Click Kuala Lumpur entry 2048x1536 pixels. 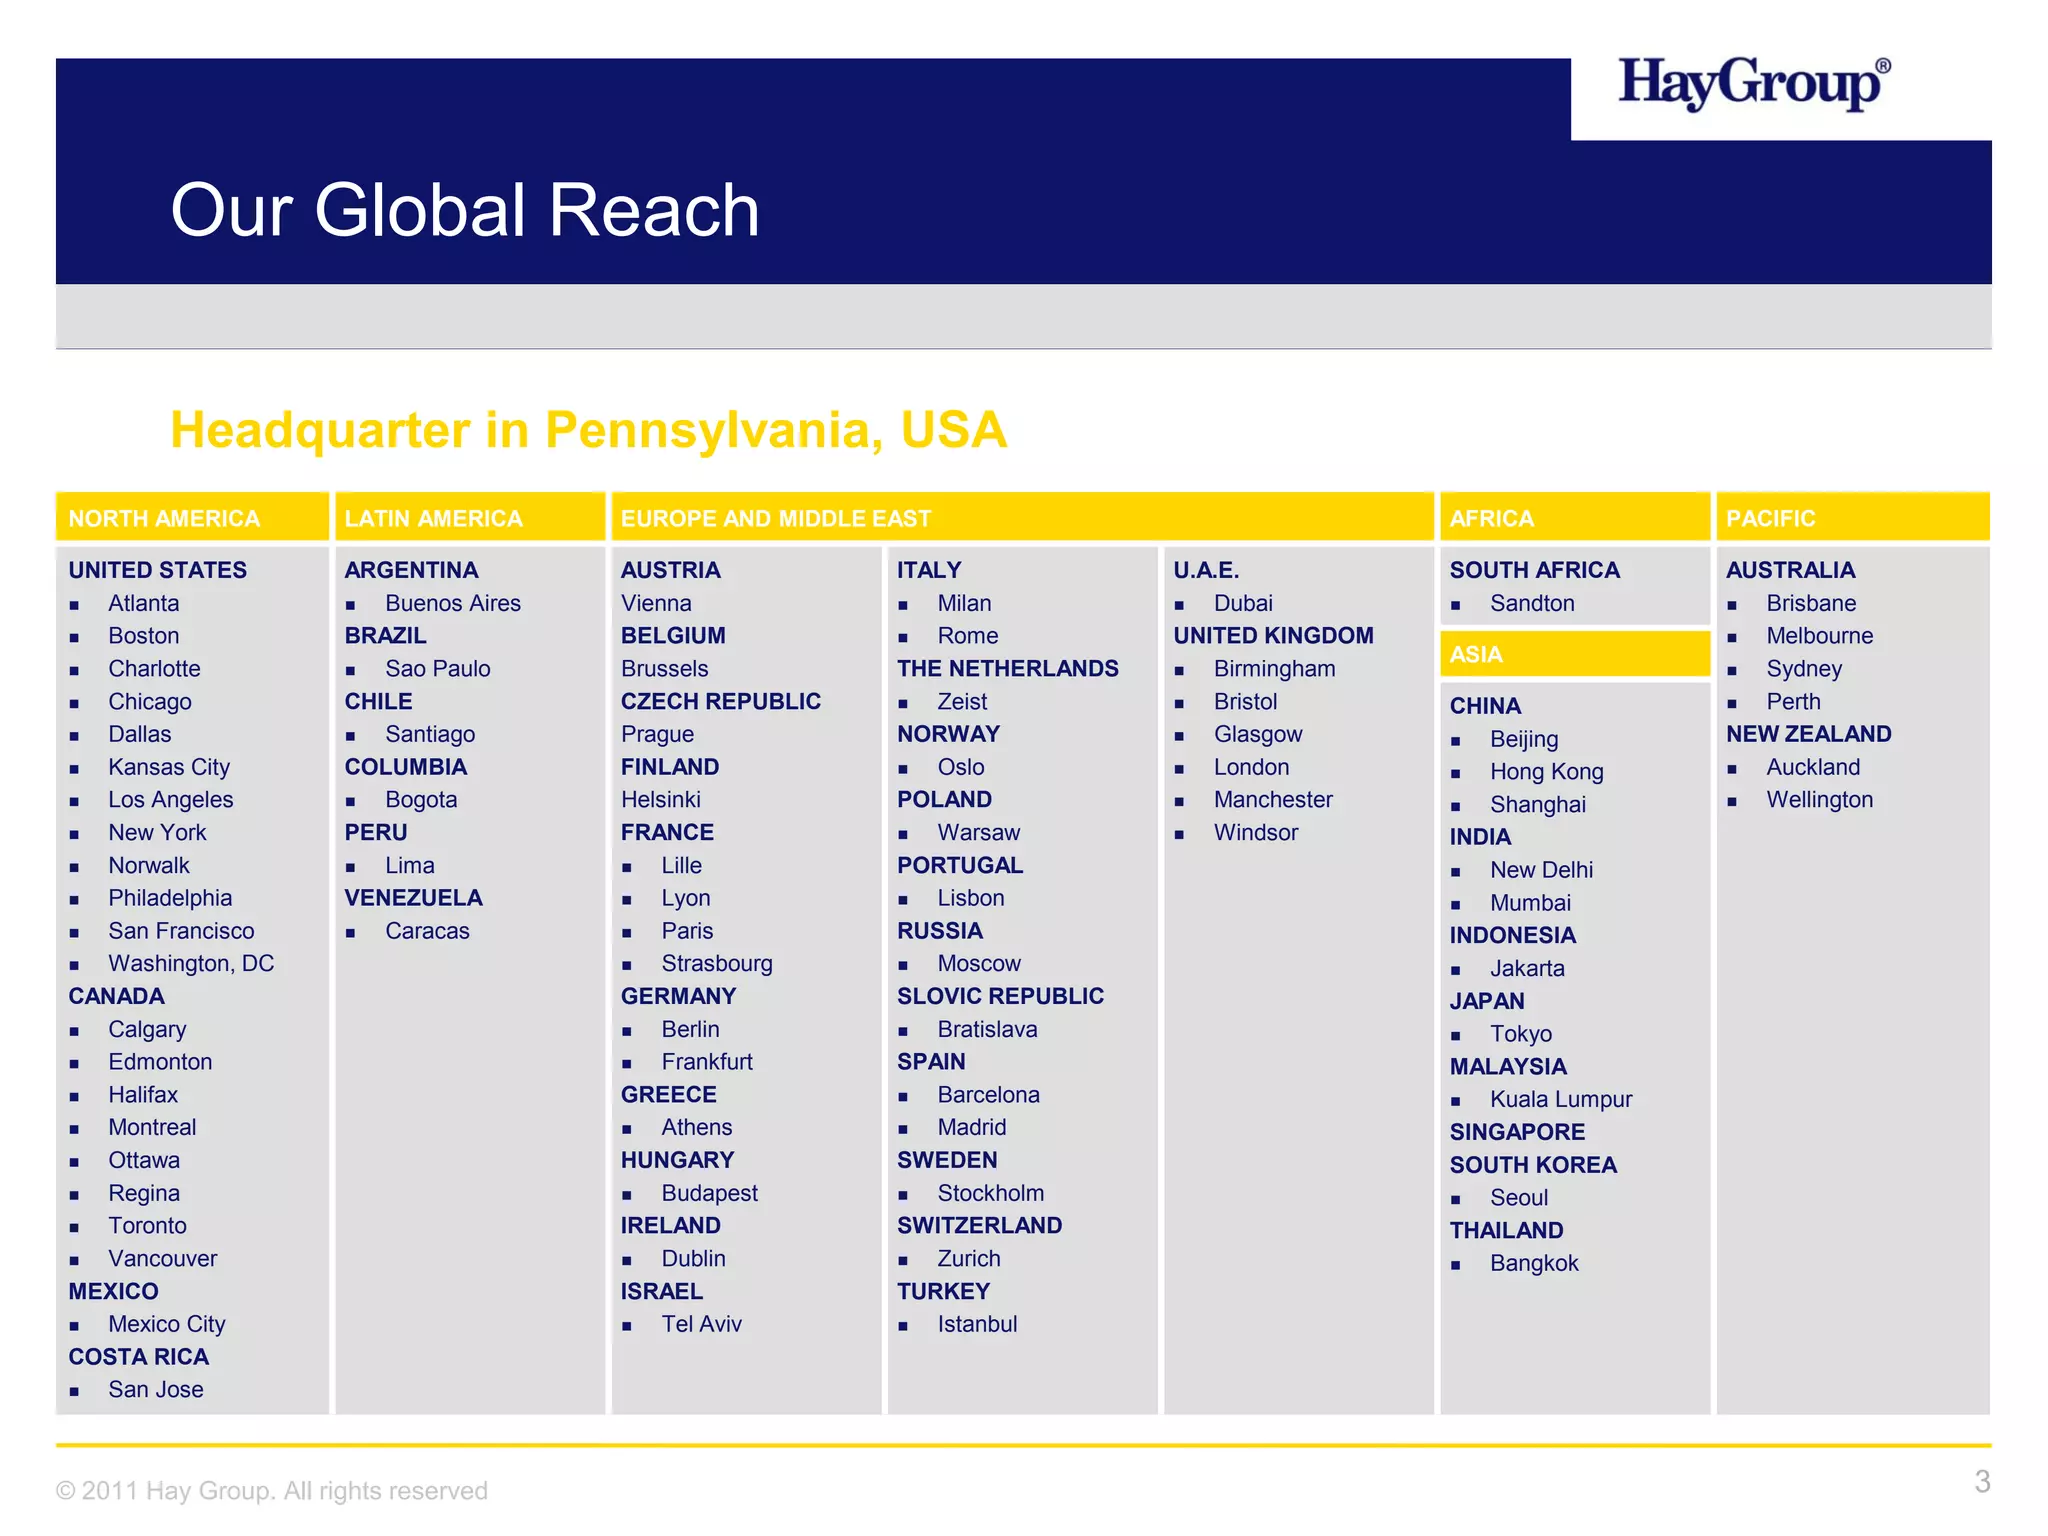1561,1099
